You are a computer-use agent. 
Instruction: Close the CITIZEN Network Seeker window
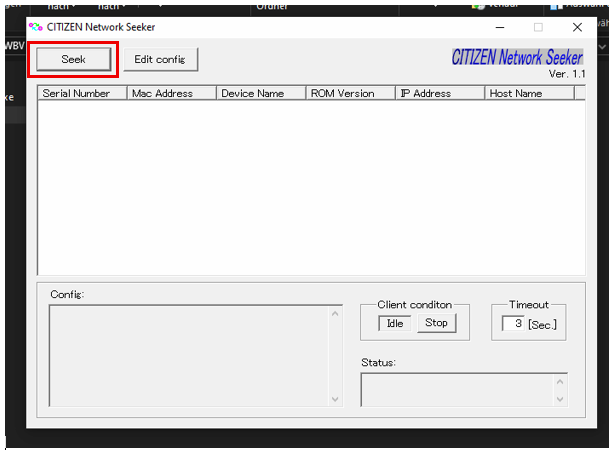click(577, 27)
